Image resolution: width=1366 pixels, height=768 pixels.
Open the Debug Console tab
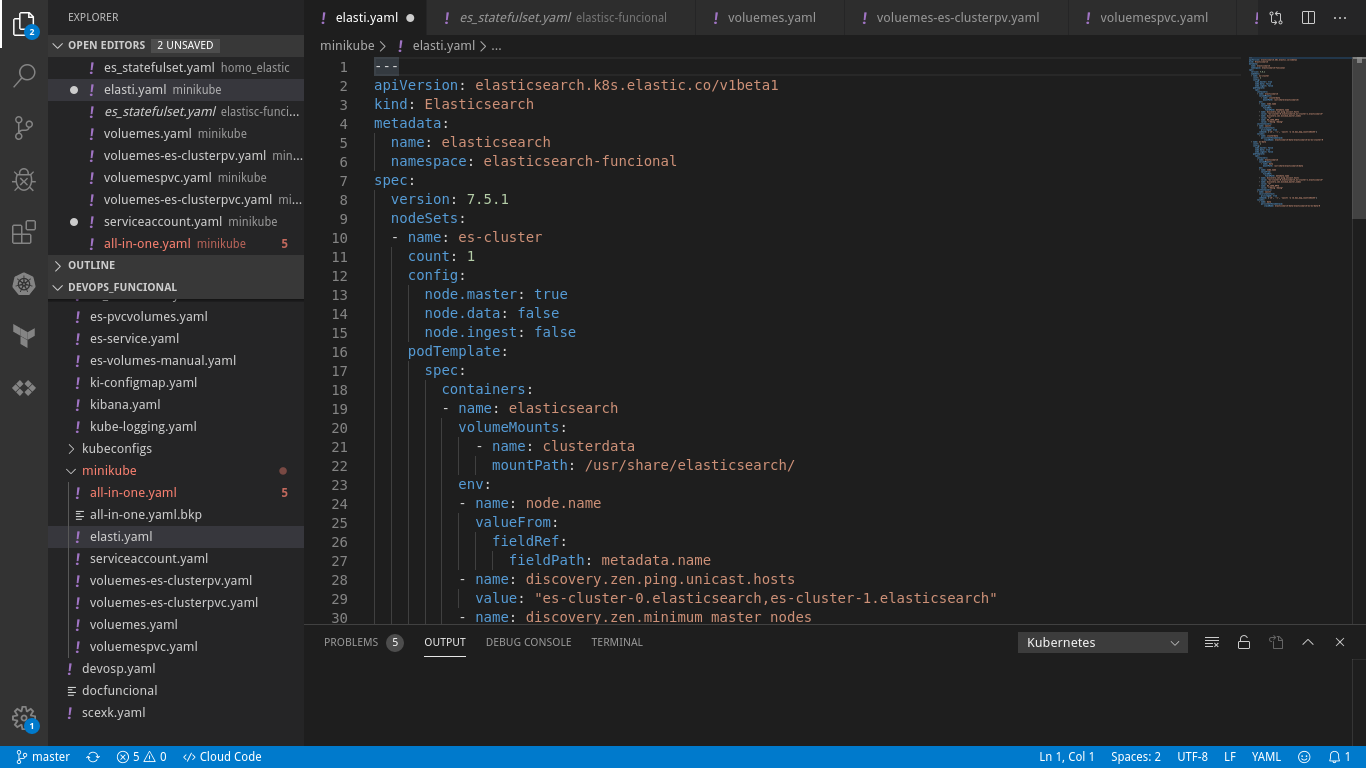pos(528,642)
